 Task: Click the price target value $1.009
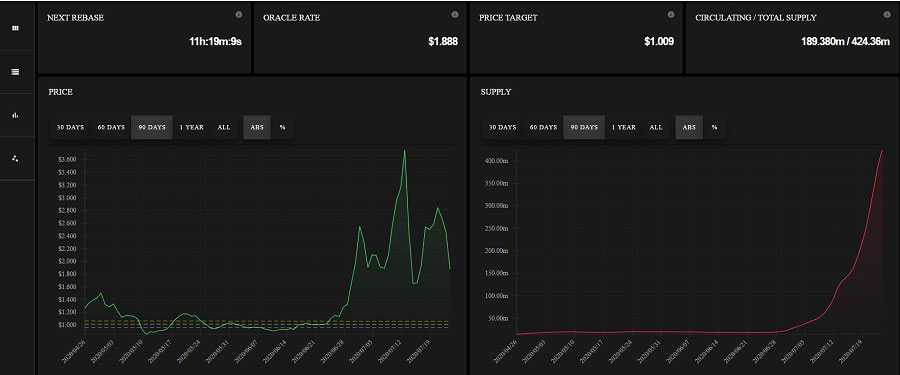coord(659,41)
